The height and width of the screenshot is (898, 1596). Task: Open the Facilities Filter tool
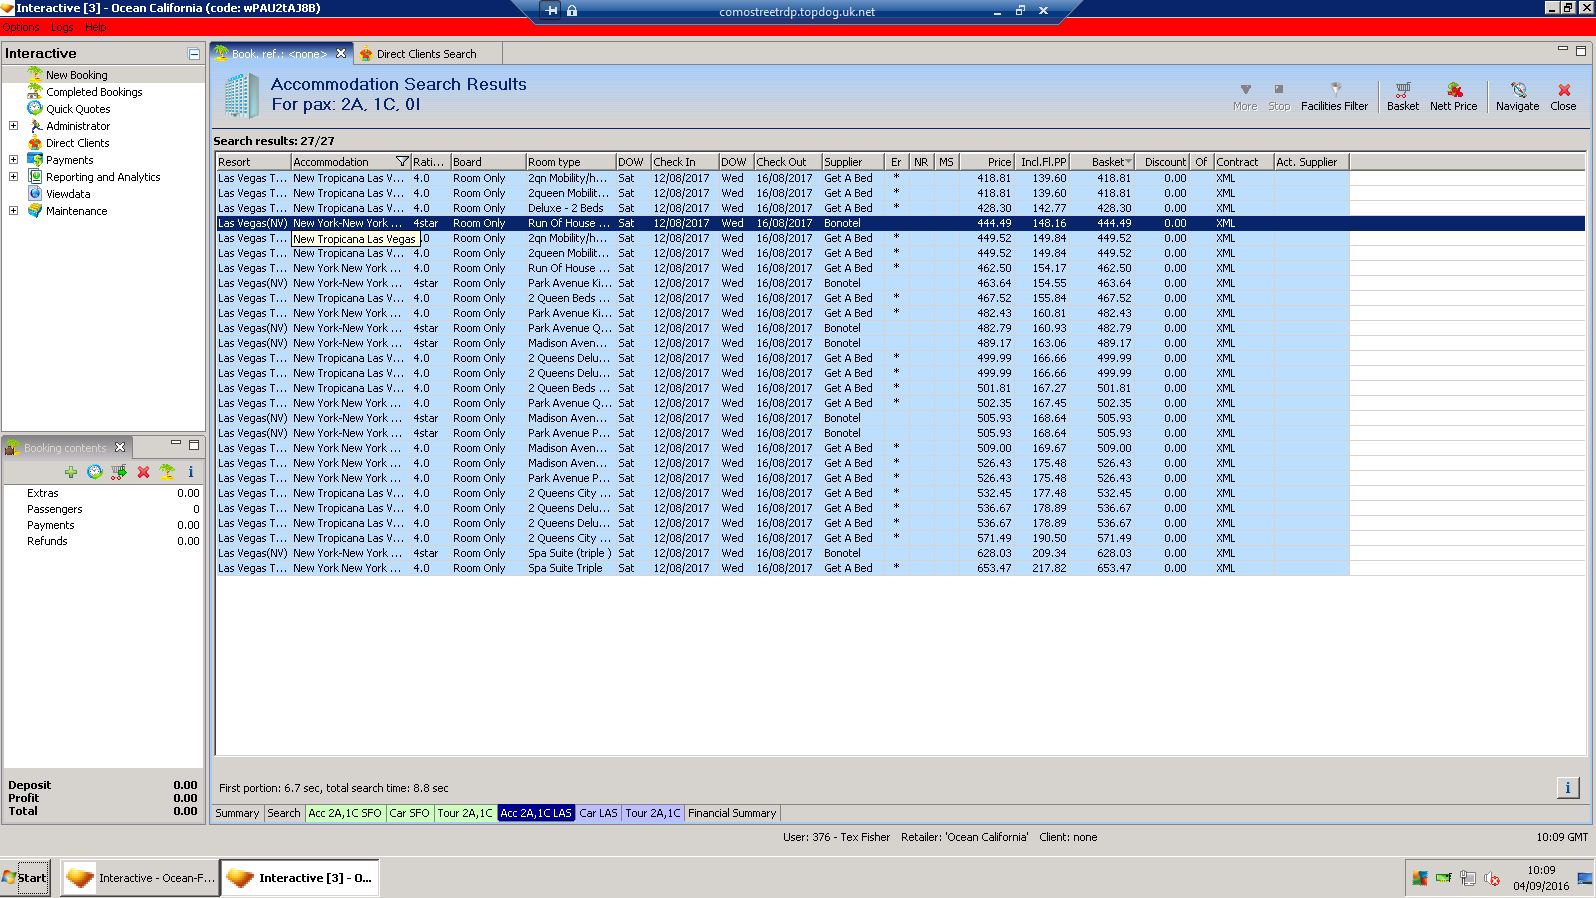pos(1333,96)
